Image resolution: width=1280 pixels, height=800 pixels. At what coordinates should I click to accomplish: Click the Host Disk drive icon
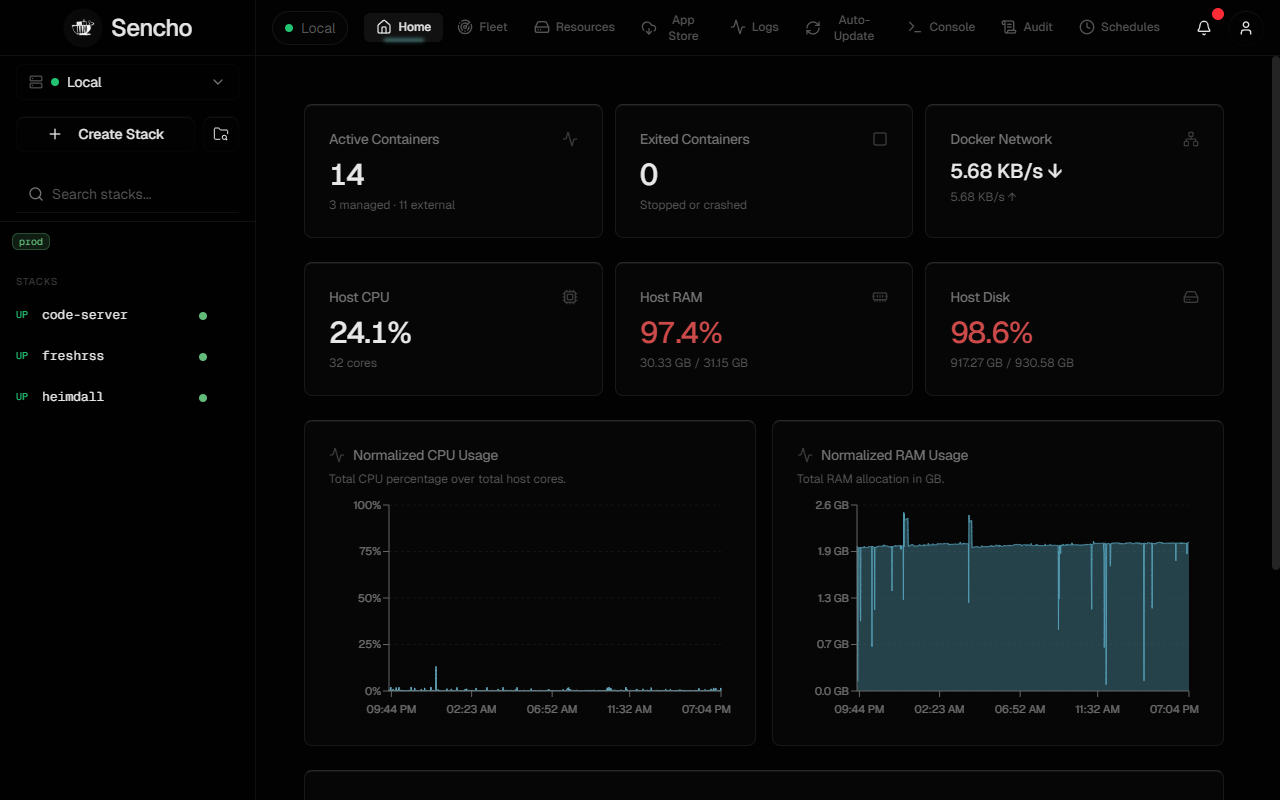pos(1191,297)
